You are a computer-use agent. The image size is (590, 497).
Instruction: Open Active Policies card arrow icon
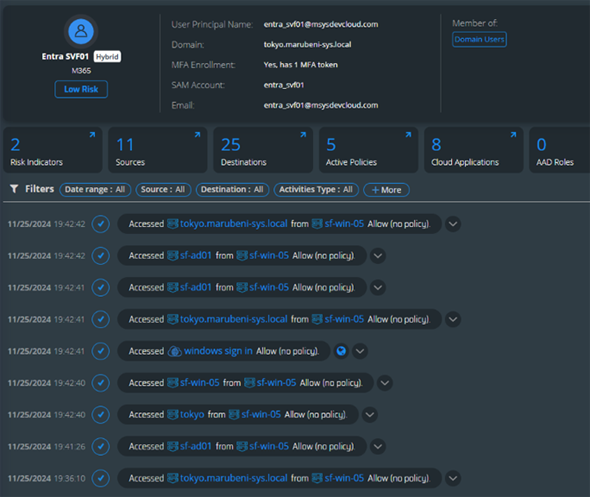pyautogui.click(x=408, y=135)
